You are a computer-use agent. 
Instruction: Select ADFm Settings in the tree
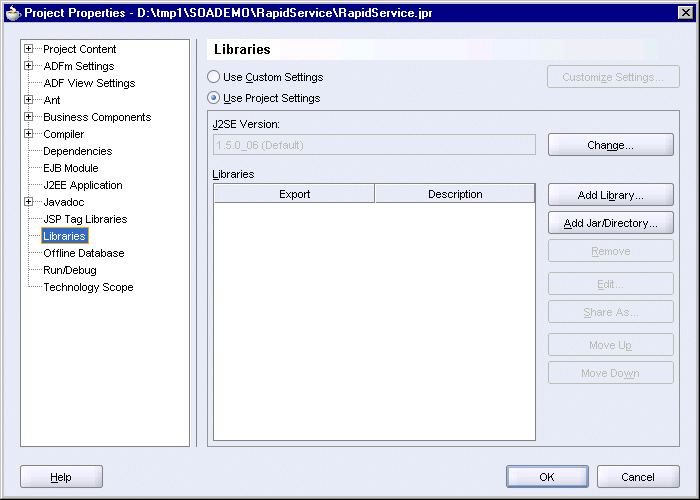tap(79, 66)
